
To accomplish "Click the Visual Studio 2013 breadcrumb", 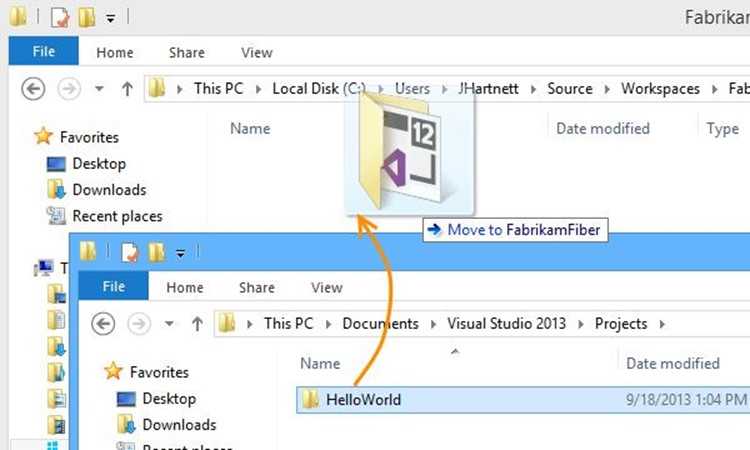I will [x=508, y=323].
